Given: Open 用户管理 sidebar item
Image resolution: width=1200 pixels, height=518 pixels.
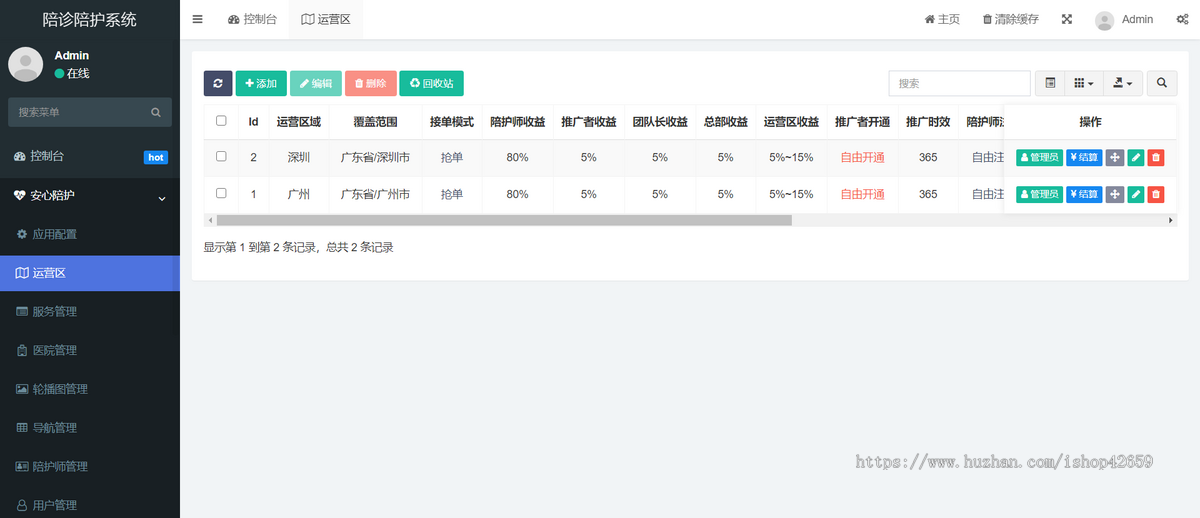Looking at the screenshot, I should click(90, 505).
